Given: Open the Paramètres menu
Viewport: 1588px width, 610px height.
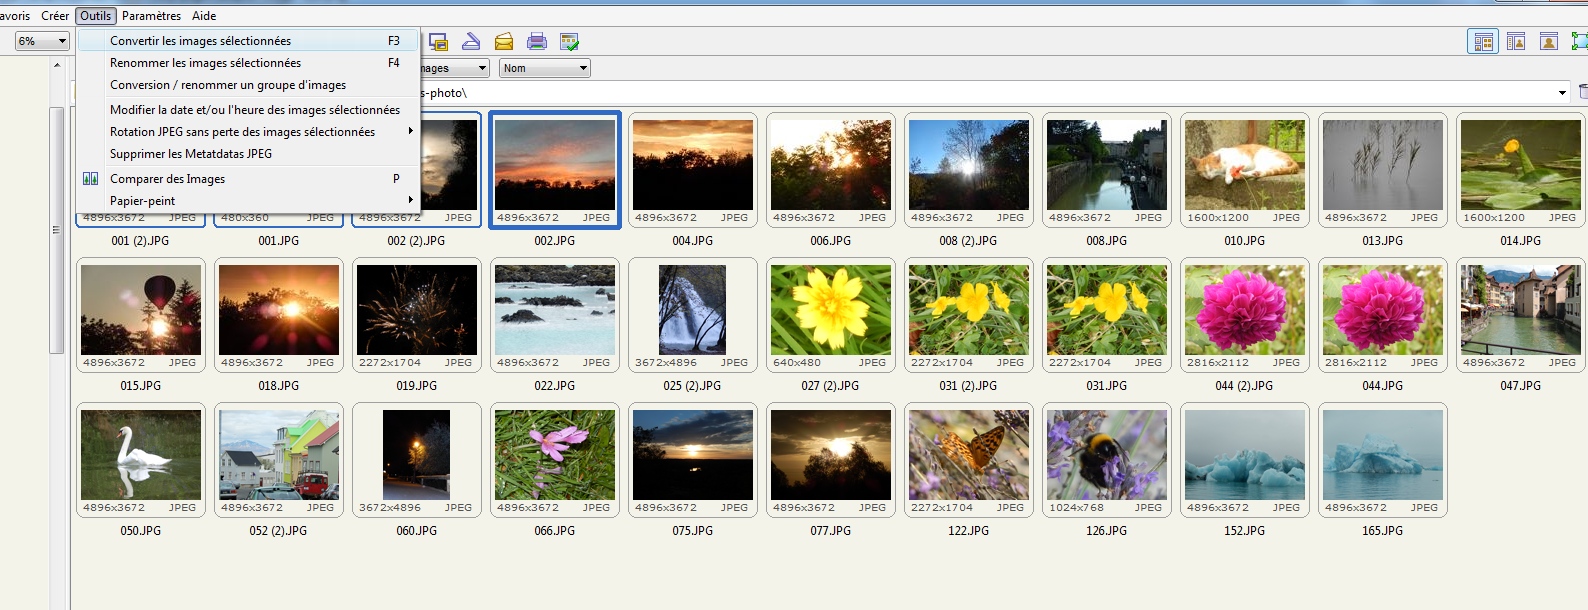Looking at the screenshot, I should [x=151, y=16].
